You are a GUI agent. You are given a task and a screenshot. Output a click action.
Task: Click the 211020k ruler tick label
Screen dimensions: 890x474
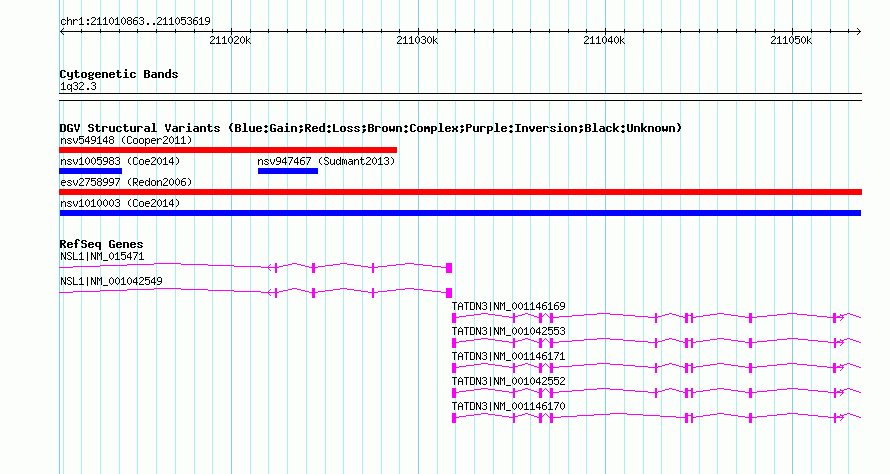[x=230, y=40]
